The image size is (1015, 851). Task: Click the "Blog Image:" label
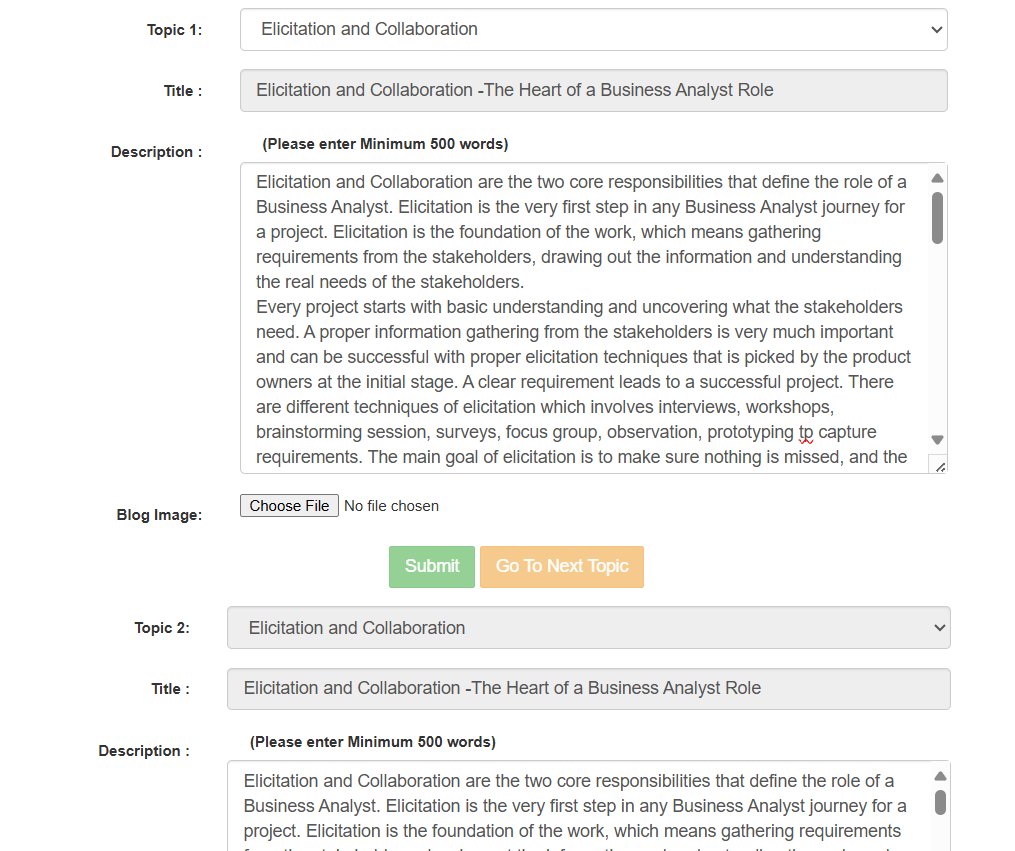159,515
